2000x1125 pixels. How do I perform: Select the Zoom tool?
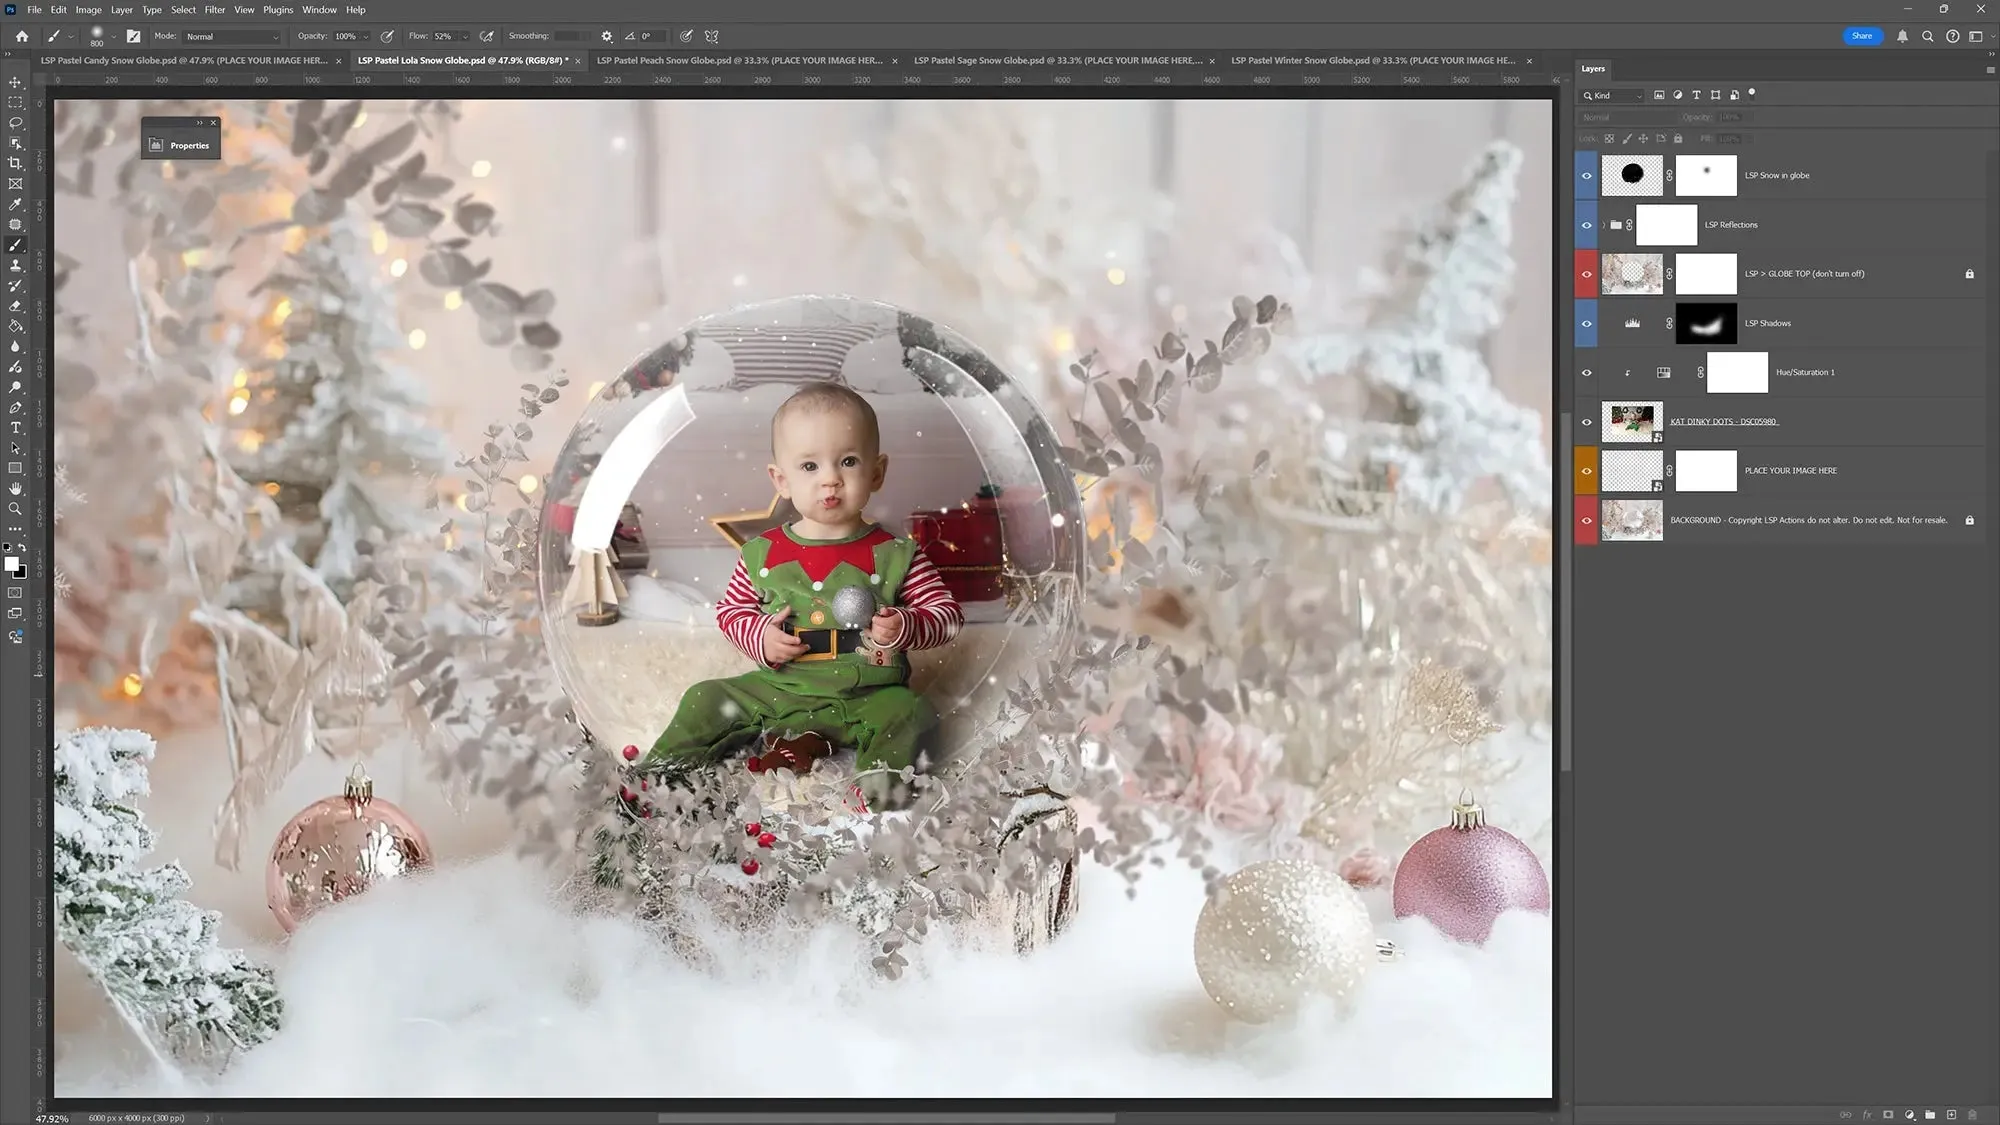tap(15, 509)
